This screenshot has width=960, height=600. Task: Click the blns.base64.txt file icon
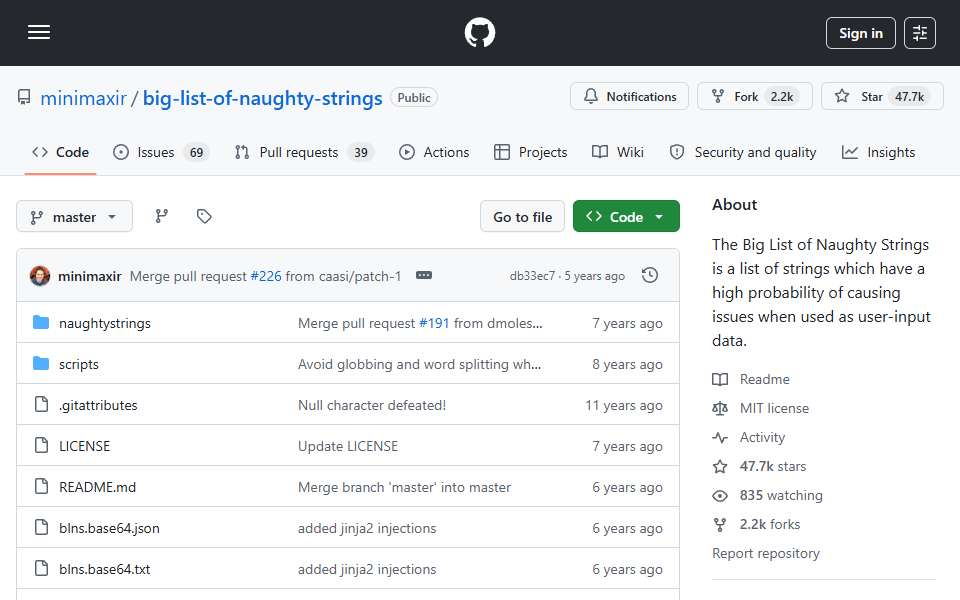[41, 568]
